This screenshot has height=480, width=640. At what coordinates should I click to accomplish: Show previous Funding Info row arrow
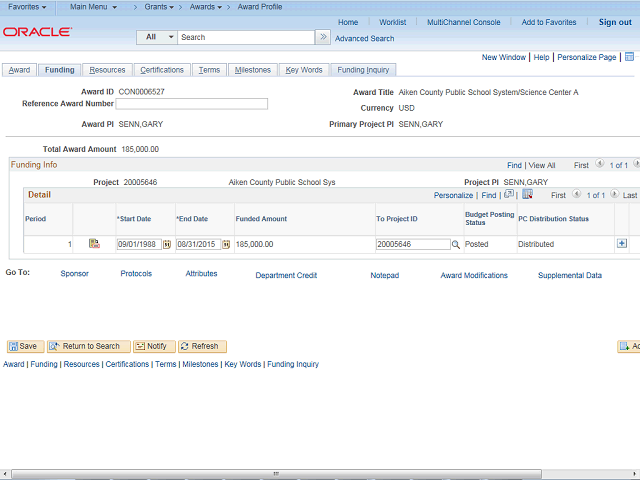pos(599,163)
